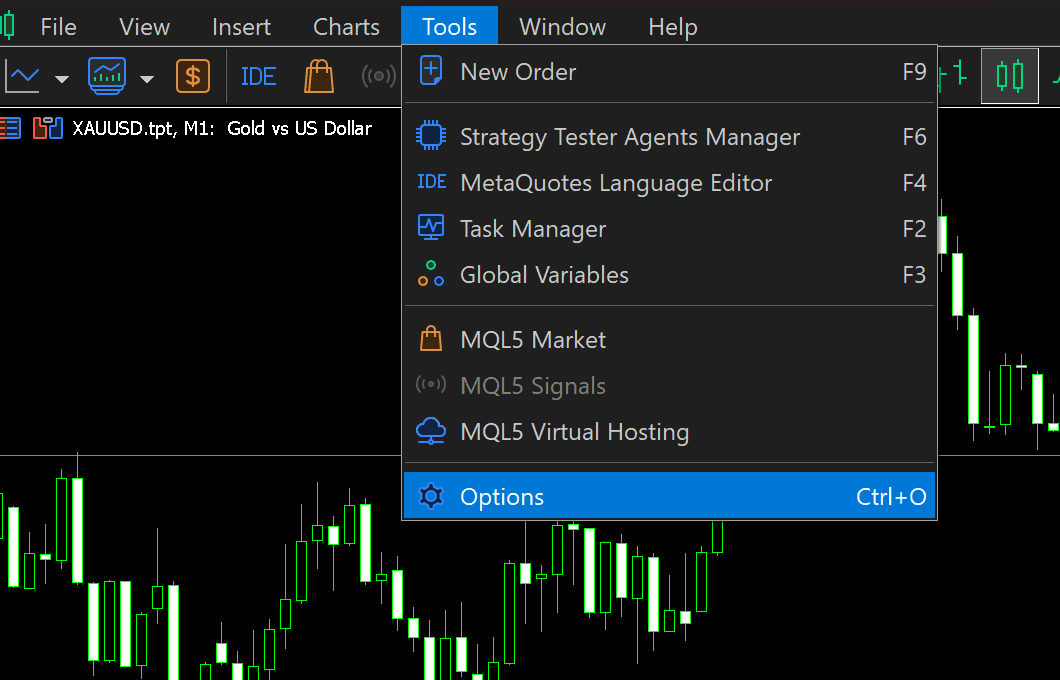1060x680 pixels.
Task: Close the open Tools menu
Action: (450, 26)
